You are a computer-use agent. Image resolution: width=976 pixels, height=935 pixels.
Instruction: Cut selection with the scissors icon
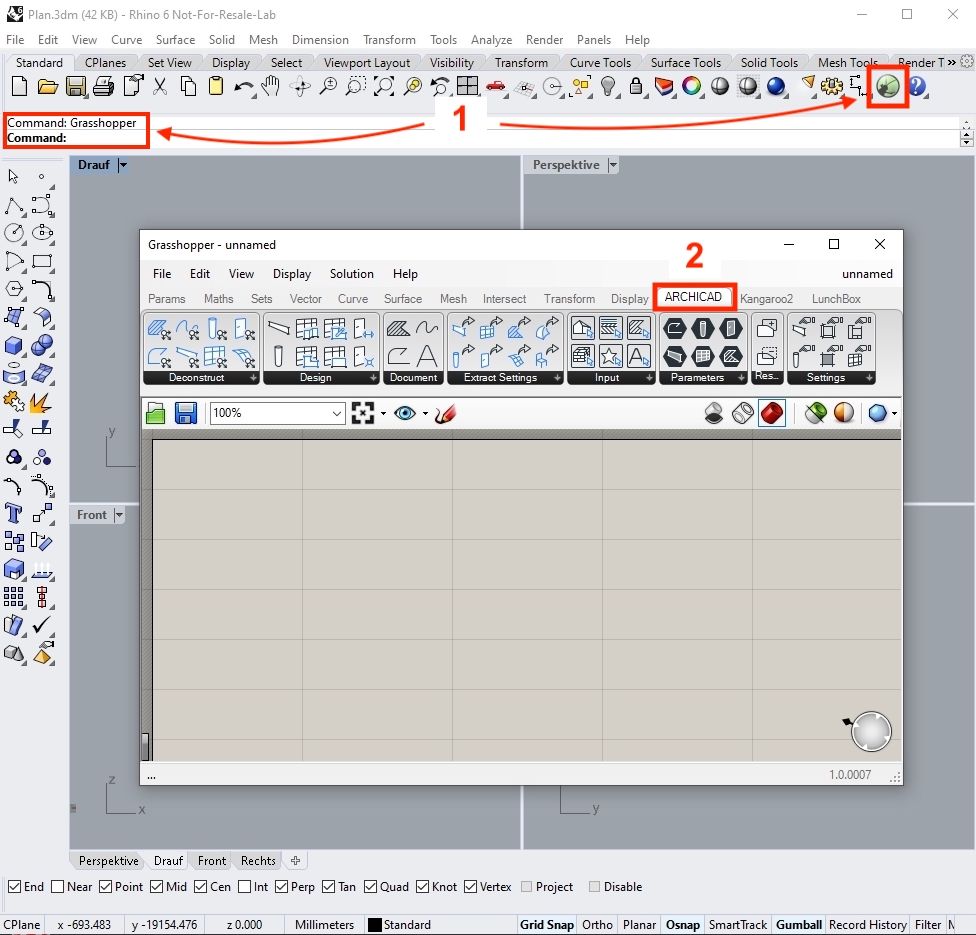coord(160,86)
